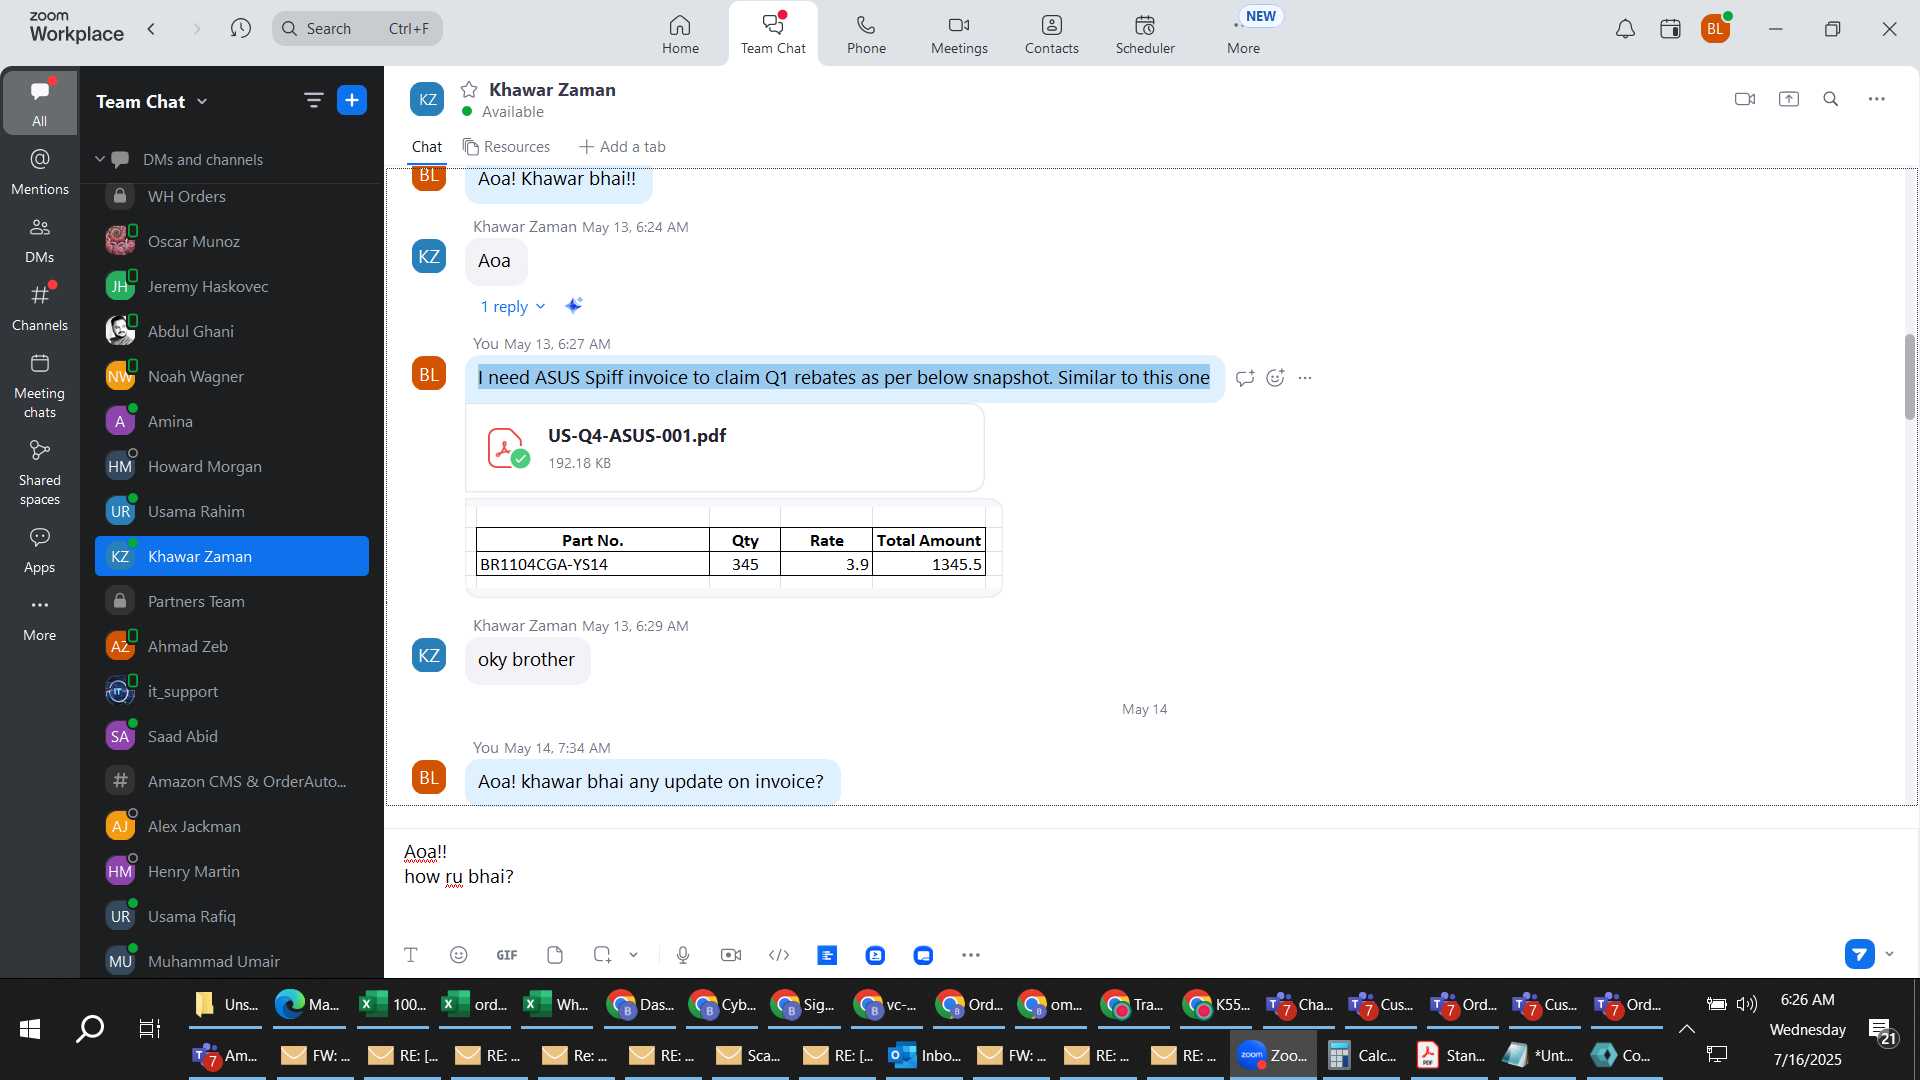1920x1080 pixels.
Task: Click share screen icon in chat header
Action: click(x=1789, y=99)
